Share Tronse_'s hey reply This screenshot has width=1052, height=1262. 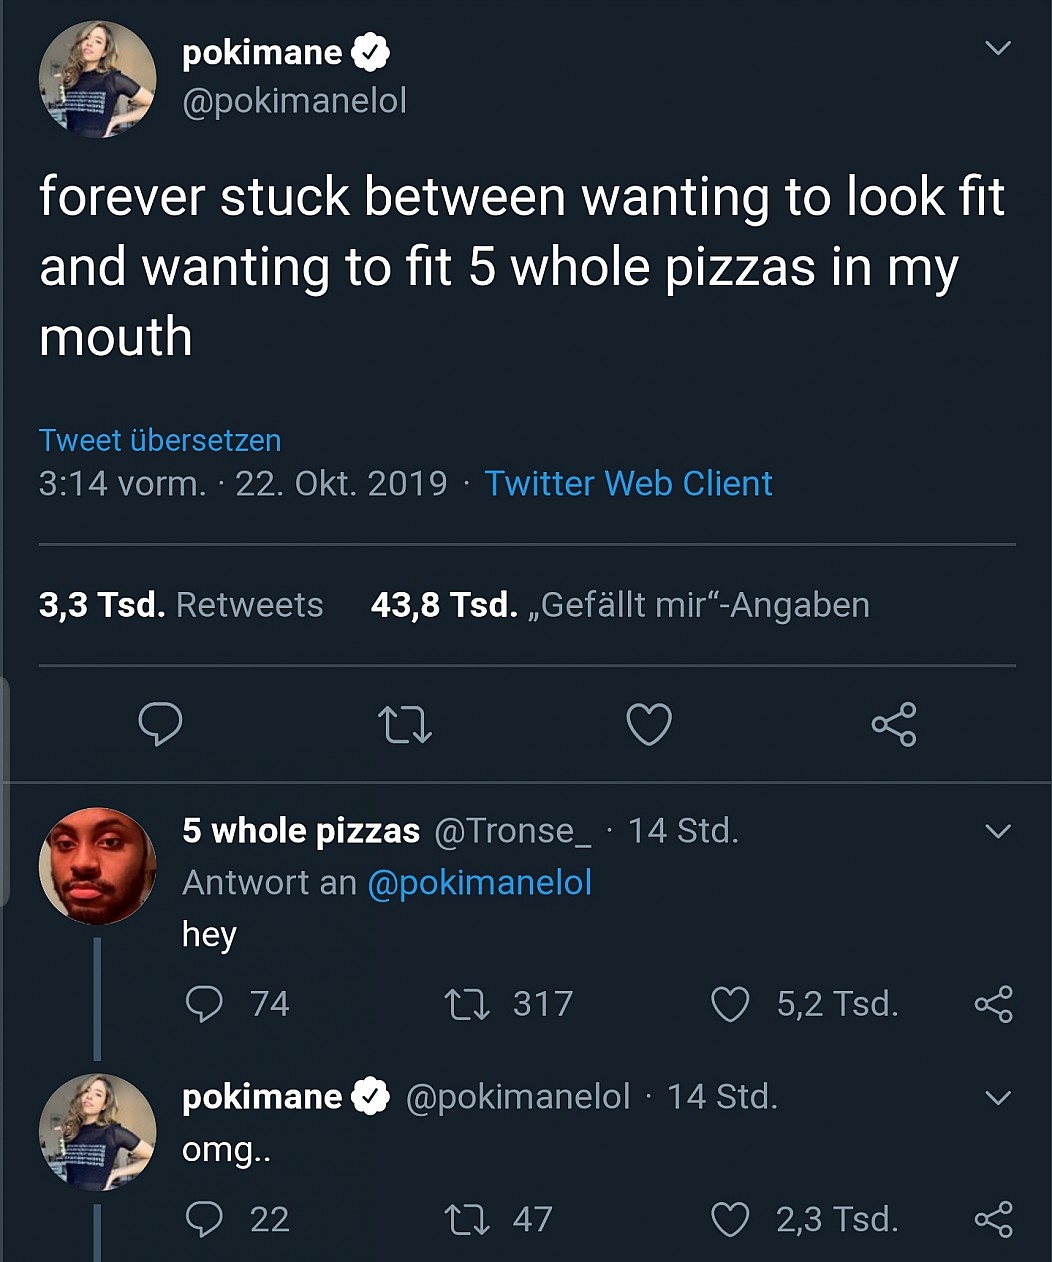(993, 1004)
